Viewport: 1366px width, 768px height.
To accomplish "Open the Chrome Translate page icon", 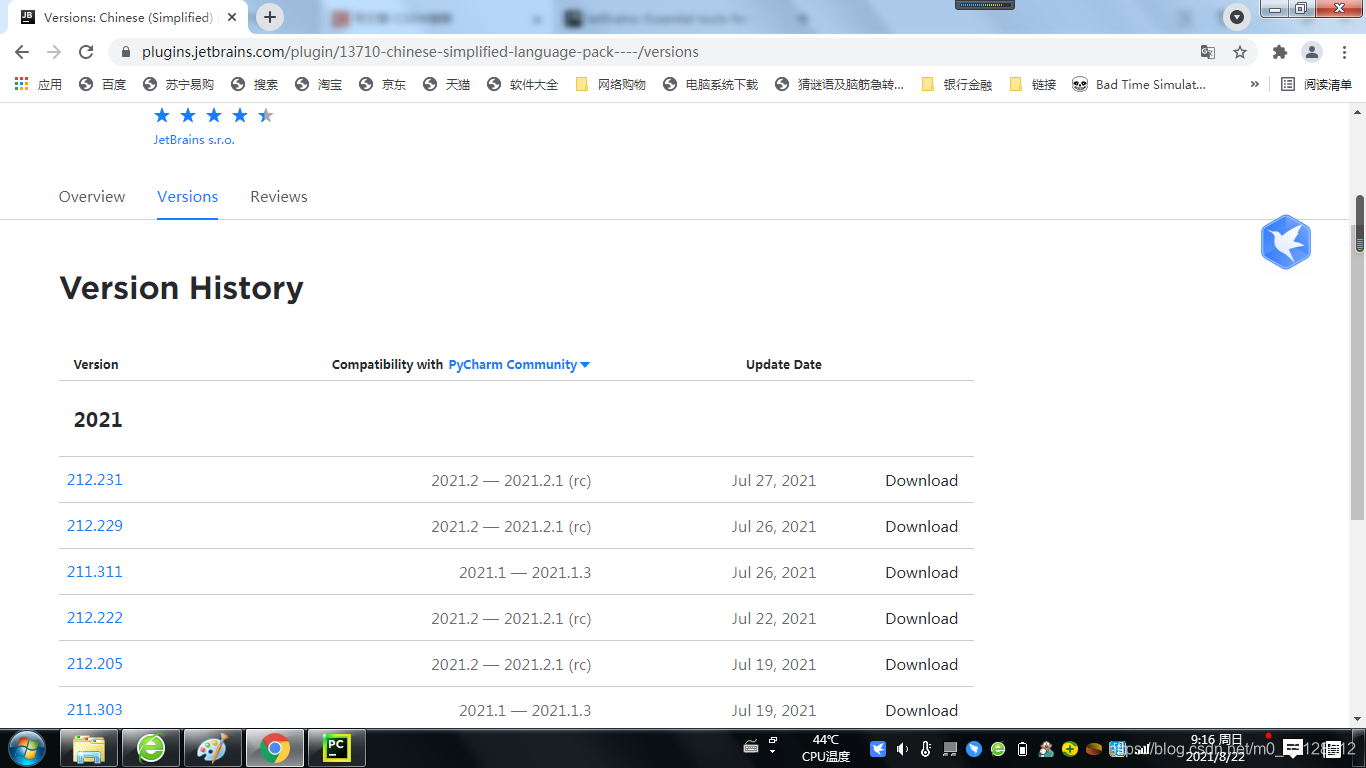I will (x=1208, y=52).
